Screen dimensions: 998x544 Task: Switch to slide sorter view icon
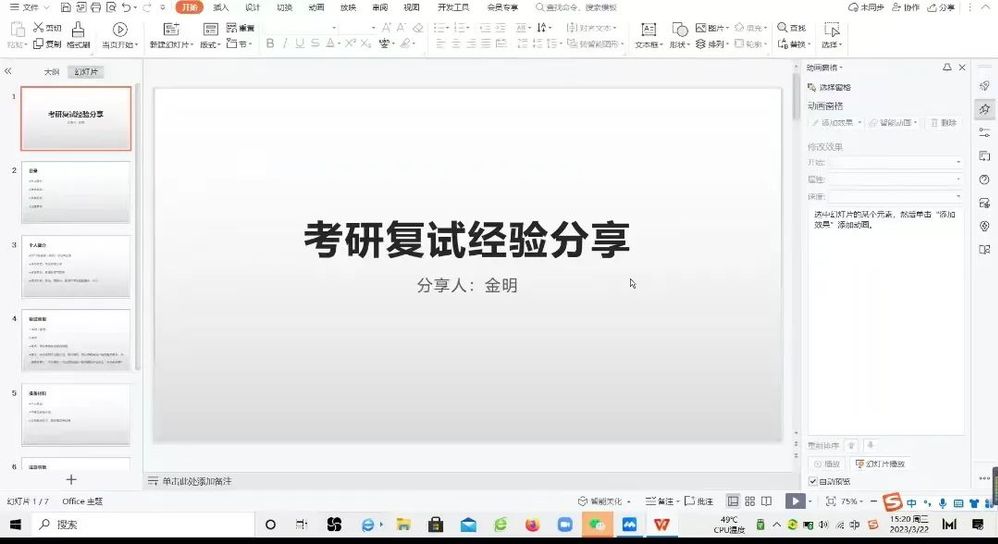pos(749,501)
